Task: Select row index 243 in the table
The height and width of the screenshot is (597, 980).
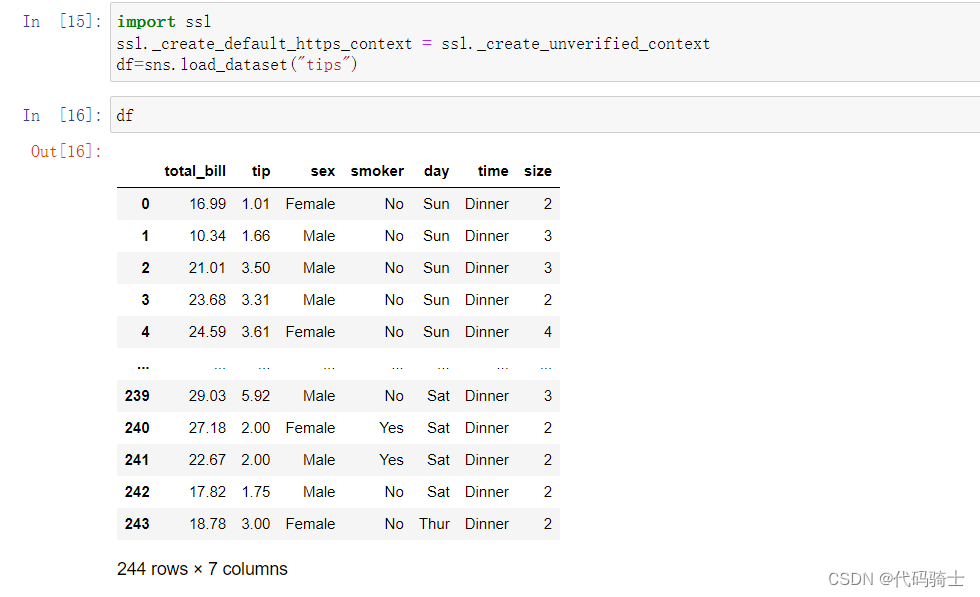Action: (136, 523)
